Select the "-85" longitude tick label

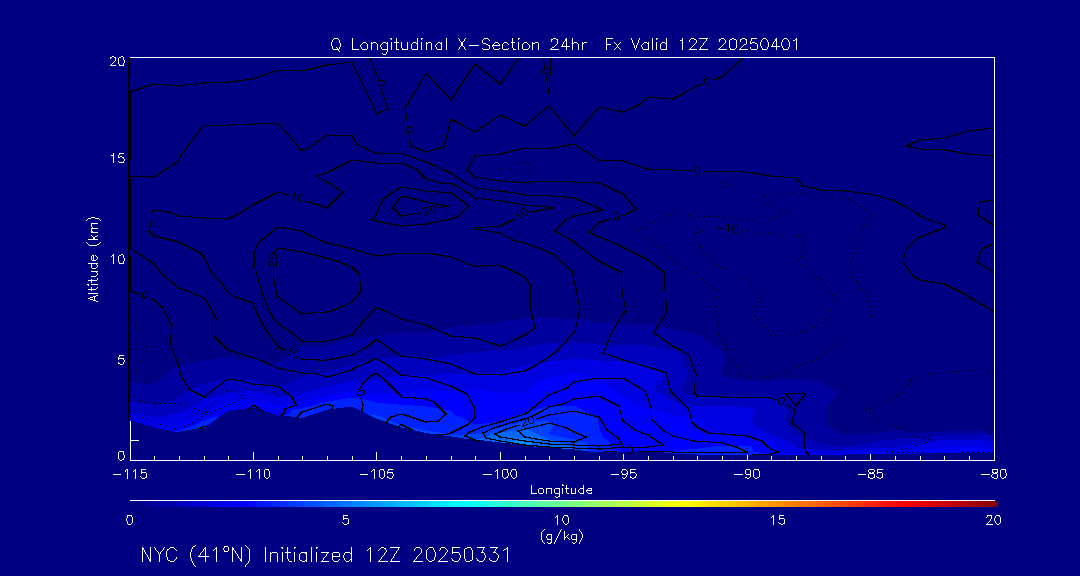(x=871, y=474)
